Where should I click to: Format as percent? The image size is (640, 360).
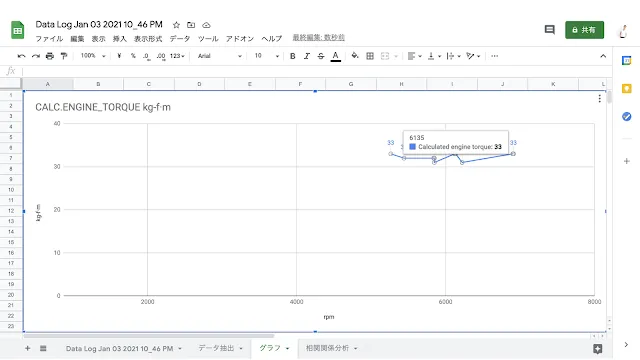point(133,56)
